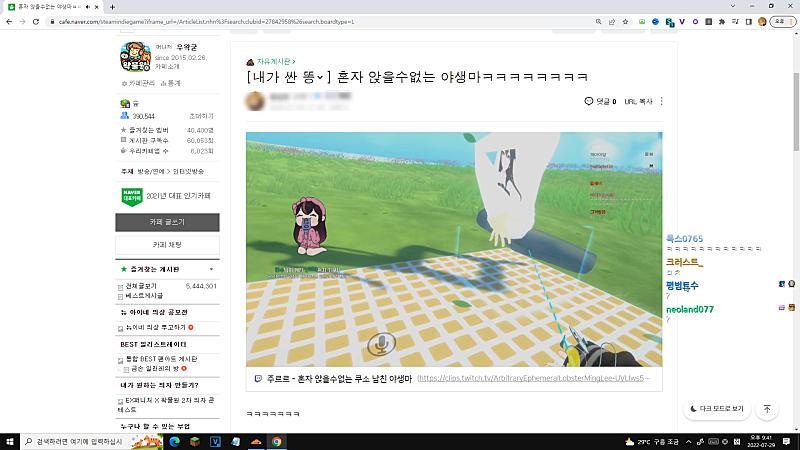This screenshot has width=800, height=450.
Task: Click chat username neoland077
Action: (690, 309)
